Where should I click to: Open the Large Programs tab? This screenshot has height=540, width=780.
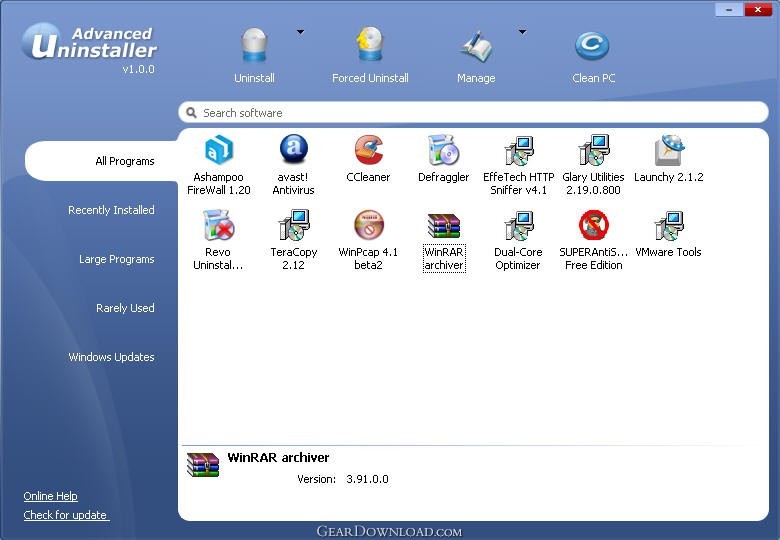tap(116, 259)
